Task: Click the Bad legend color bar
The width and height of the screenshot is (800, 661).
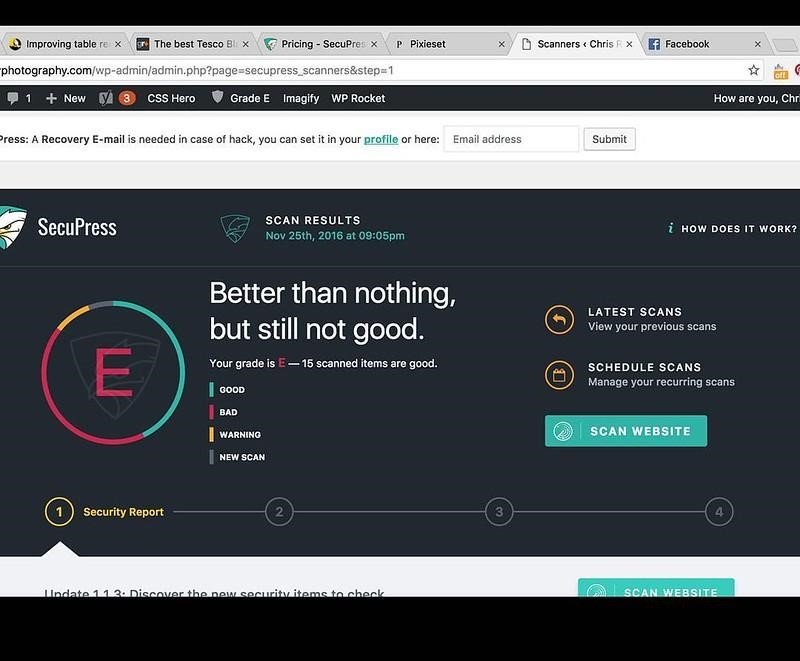Action: tap(211, 412)
